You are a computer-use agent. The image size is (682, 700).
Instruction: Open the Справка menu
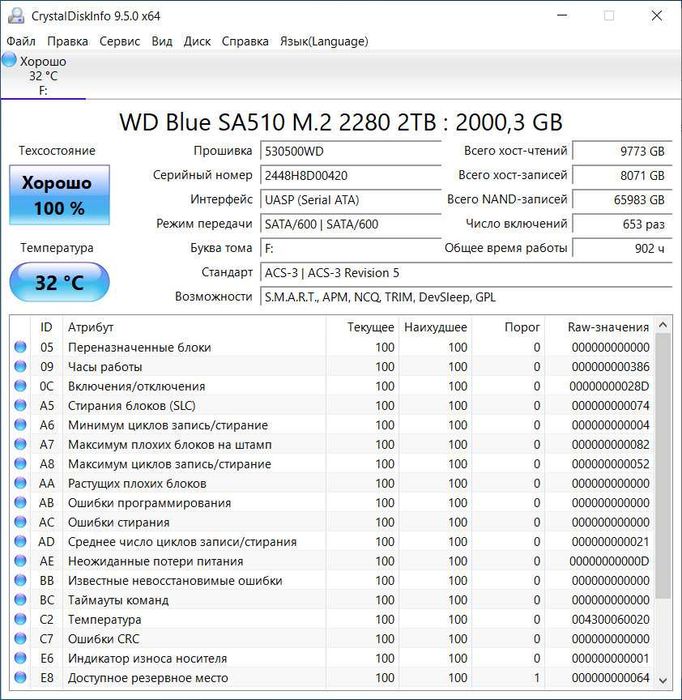pyautogui.click(x=245, y=42)
